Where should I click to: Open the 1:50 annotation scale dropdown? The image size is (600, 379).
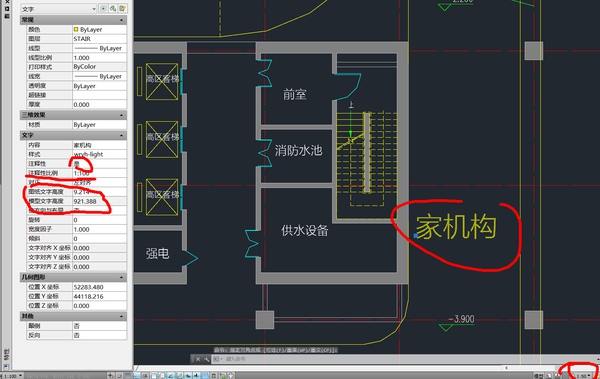[x=584, y=376]
